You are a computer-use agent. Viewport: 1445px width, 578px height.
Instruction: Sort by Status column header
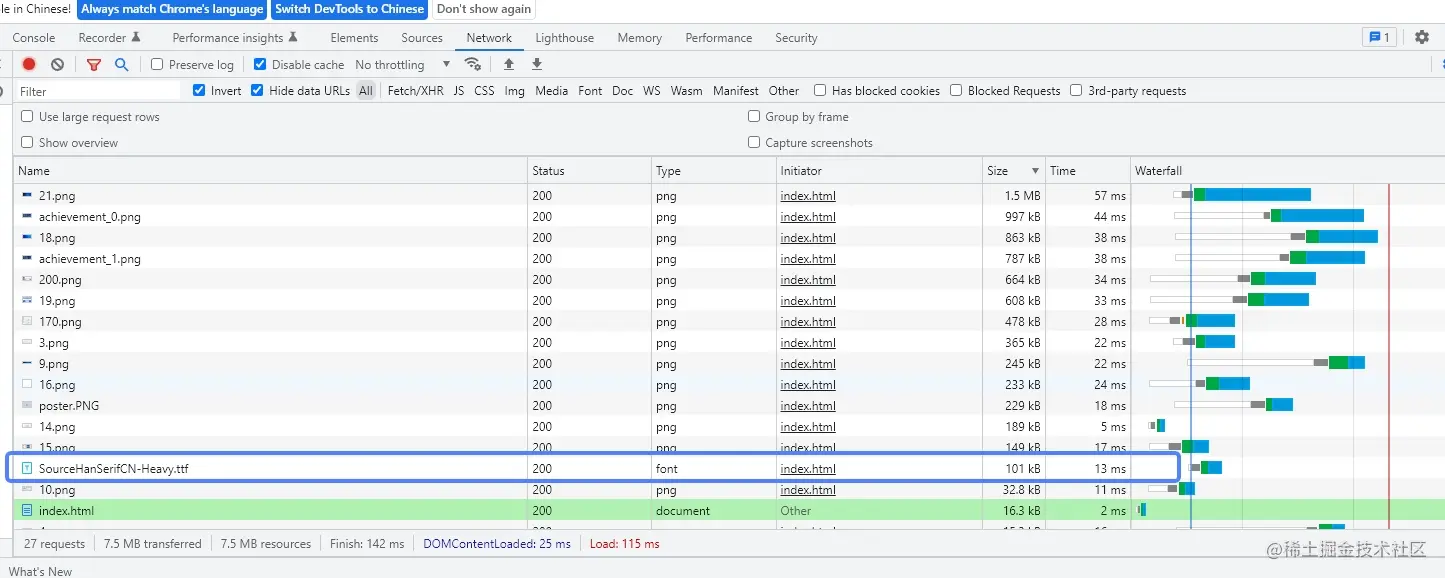click(x=590, y=170)
